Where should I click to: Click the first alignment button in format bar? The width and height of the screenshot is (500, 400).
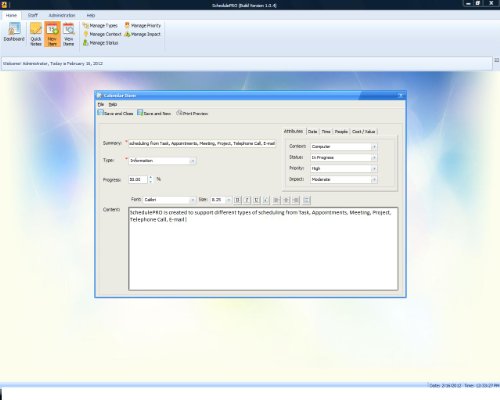click(x=276, y=200)
